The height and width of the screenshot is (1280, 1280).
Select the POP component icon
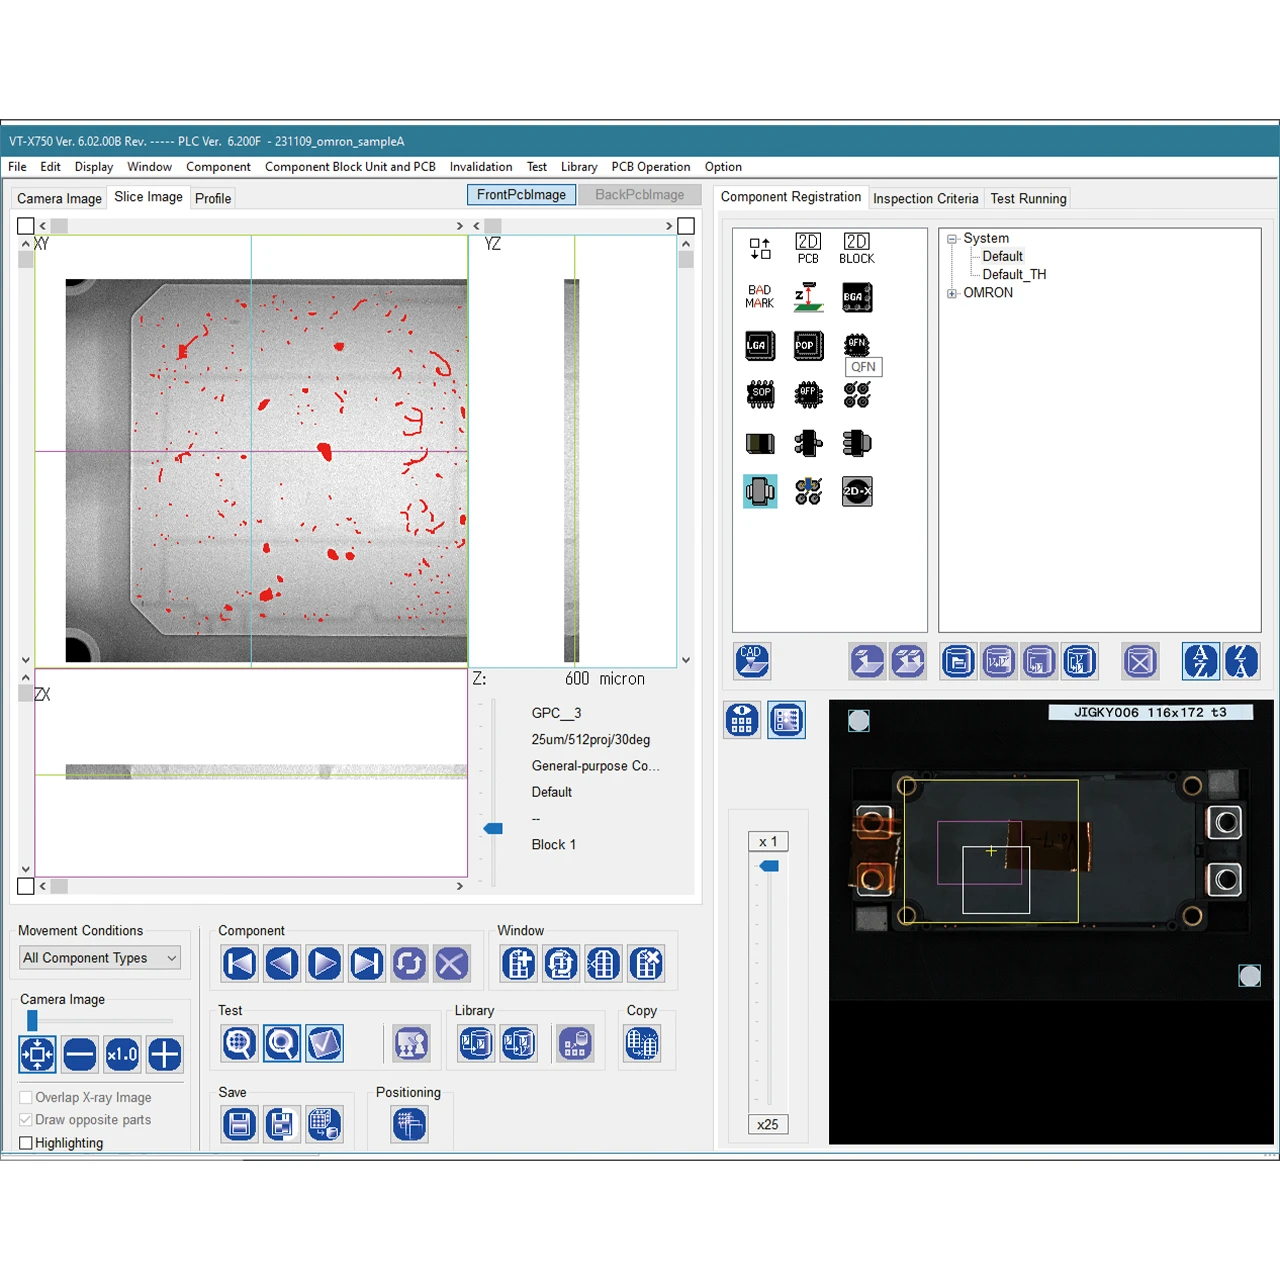click(x=808, y=346)
